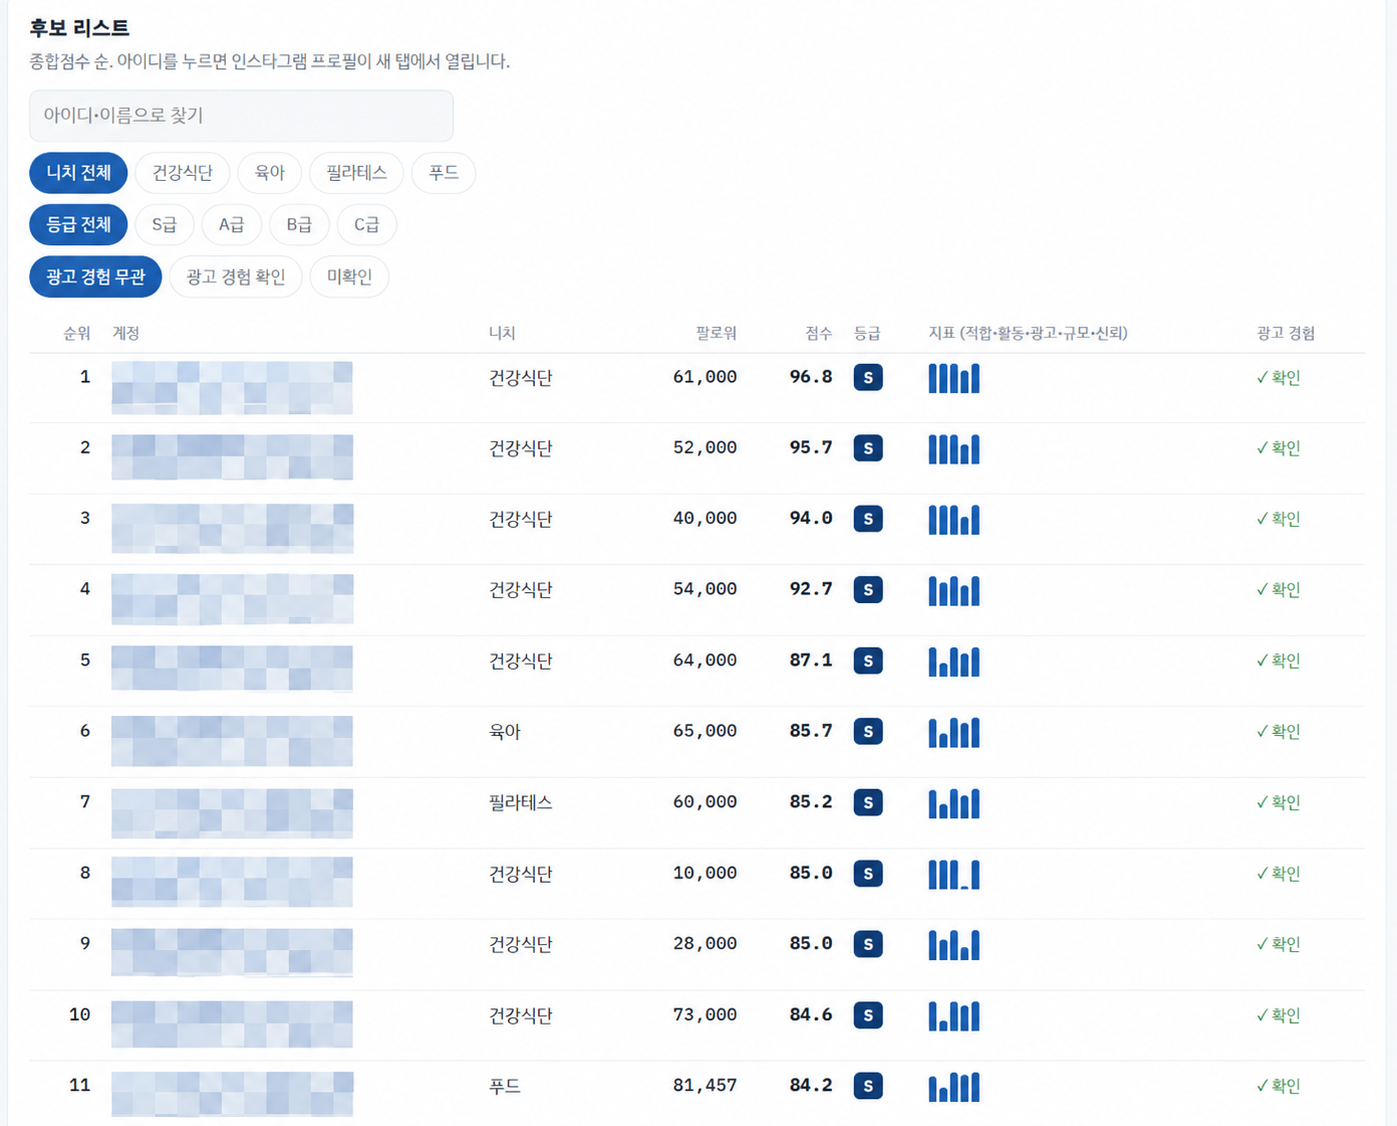
Task: Show only S급 candidates
Action: click(164, 225)
